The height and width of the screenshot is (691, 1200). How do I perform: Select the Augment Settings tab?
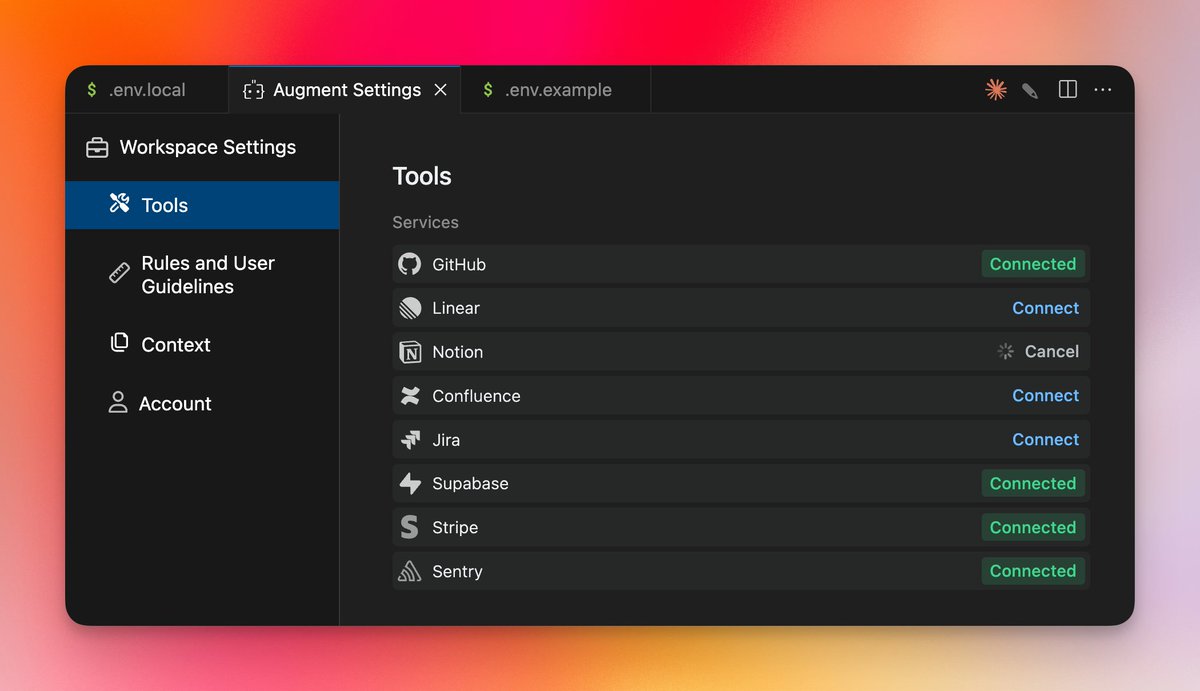346,90
